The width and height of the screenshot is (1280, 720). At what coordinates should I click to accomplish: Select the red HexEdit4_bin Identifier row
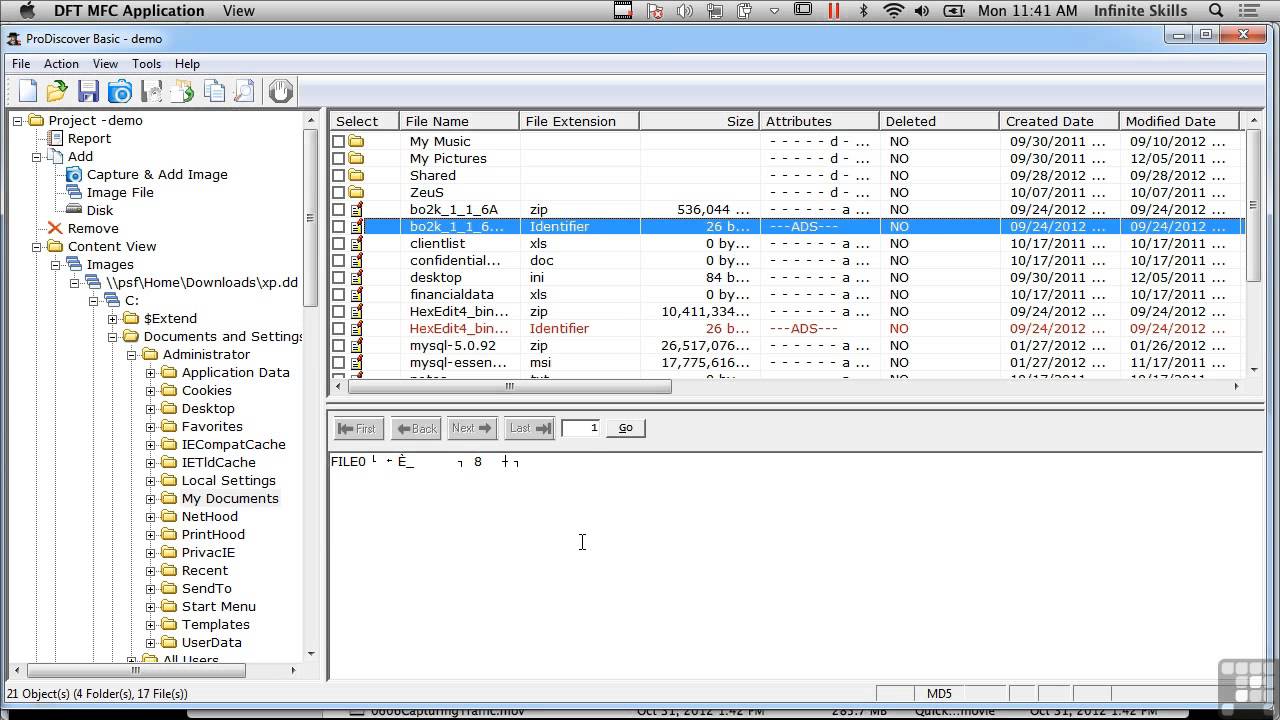coord(785,328)
